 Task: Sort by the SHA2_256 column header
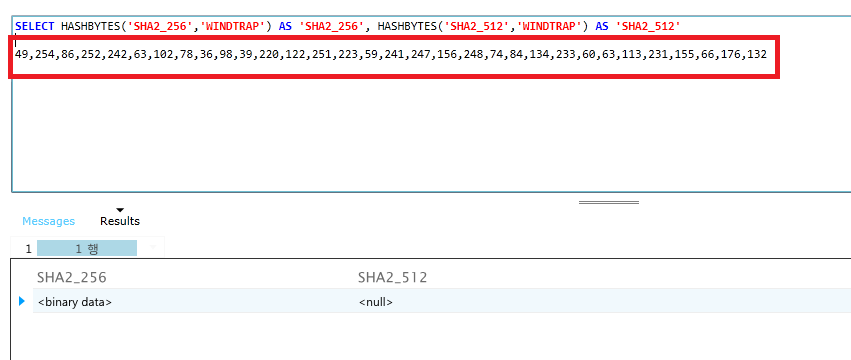(x=72, y=277)
